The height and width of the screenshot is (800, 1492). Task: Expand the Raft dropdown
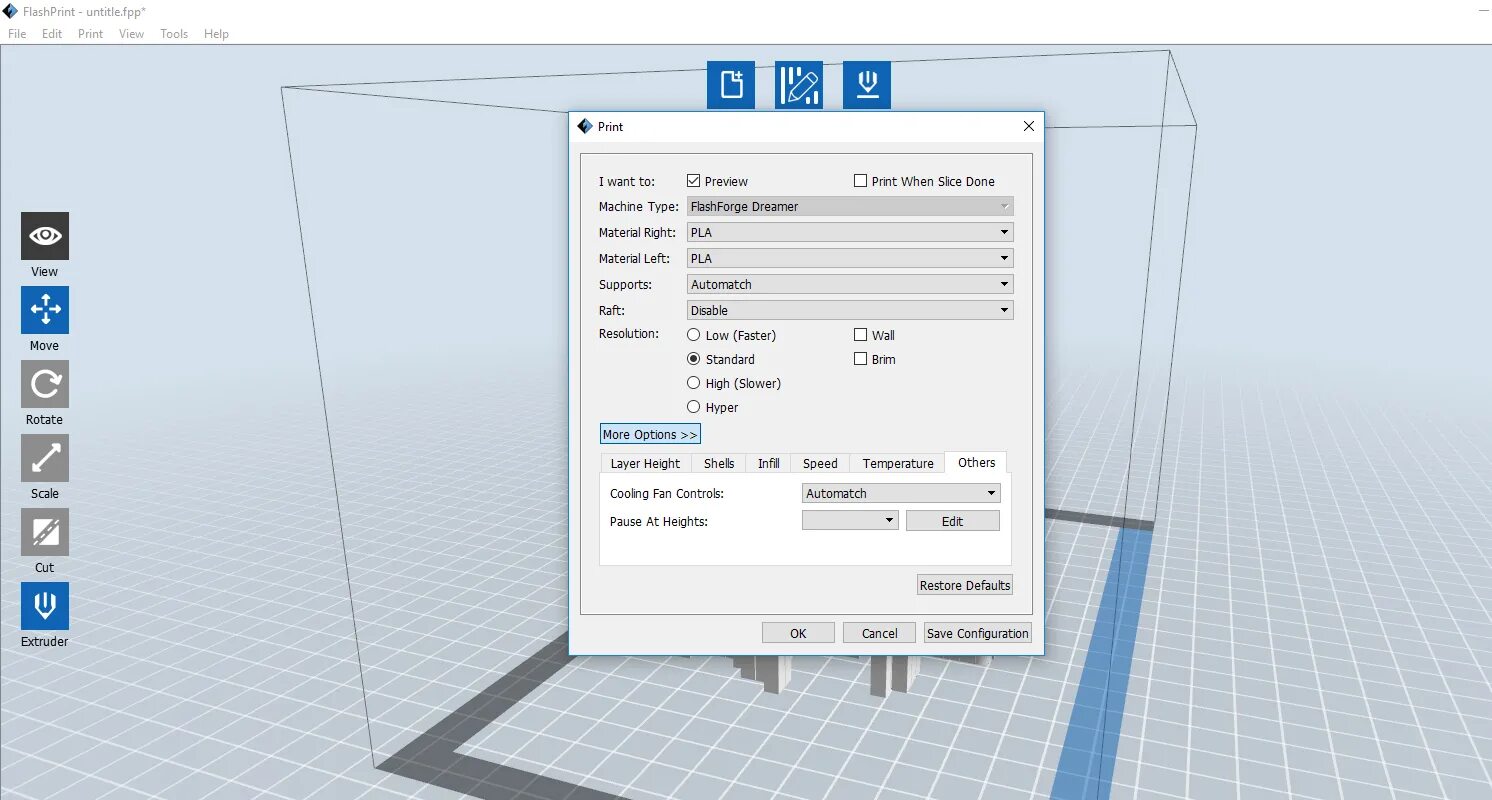pos(850,310)
